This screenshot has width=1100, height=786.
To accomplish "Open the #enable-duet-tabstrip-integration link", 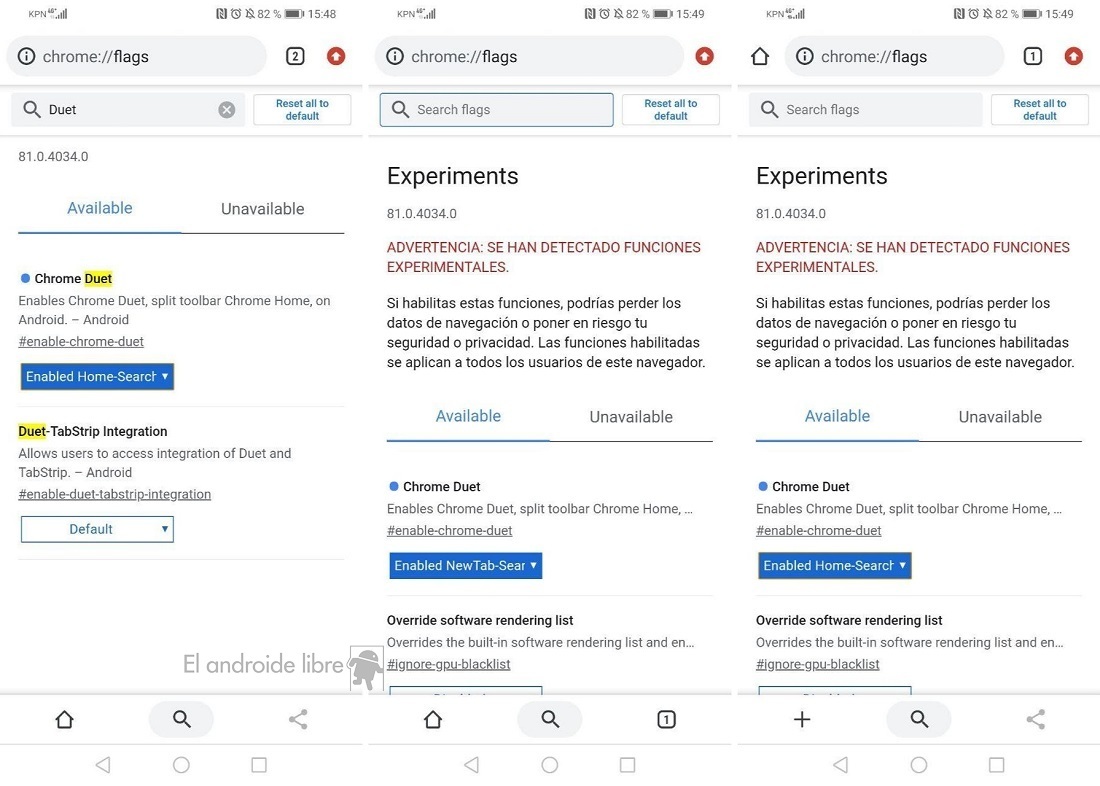I will point(114,494).
